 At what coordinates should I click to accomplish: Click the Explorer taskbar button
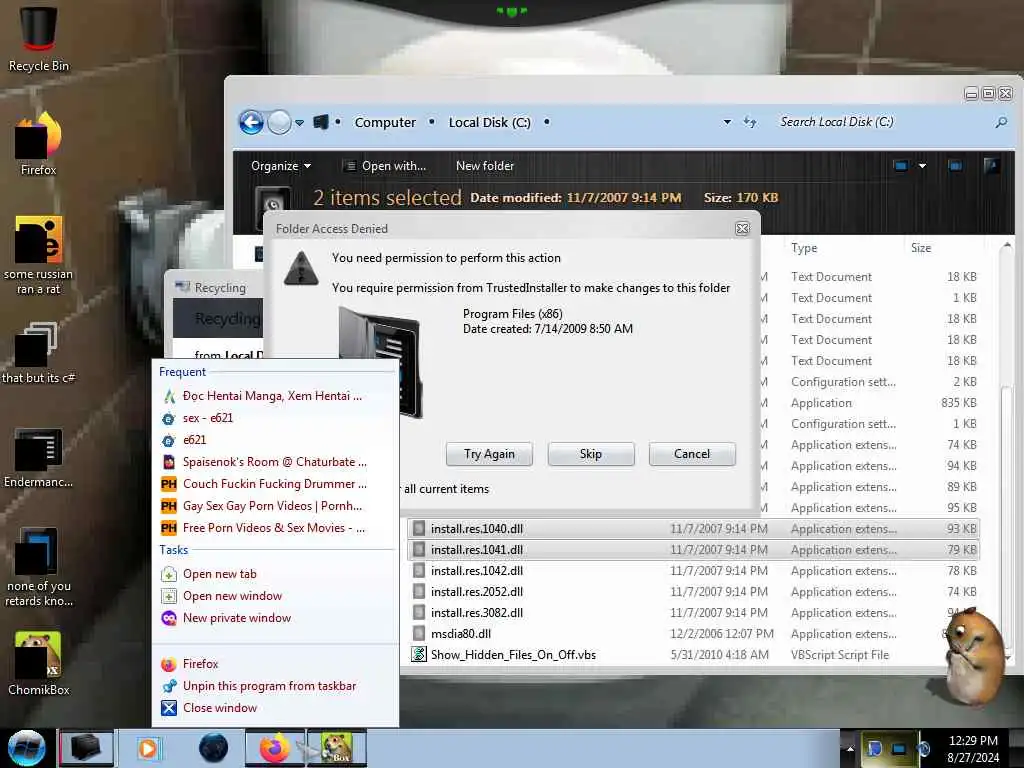[x=86, y=748]
